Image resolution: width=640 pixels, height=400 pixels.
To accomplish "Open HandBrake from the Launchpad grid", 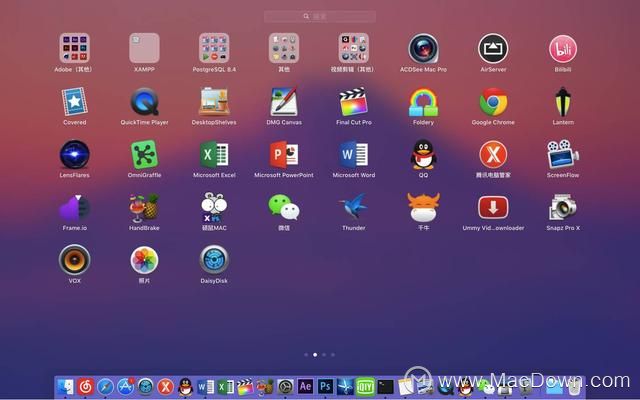I will click(x=144, y=207).
